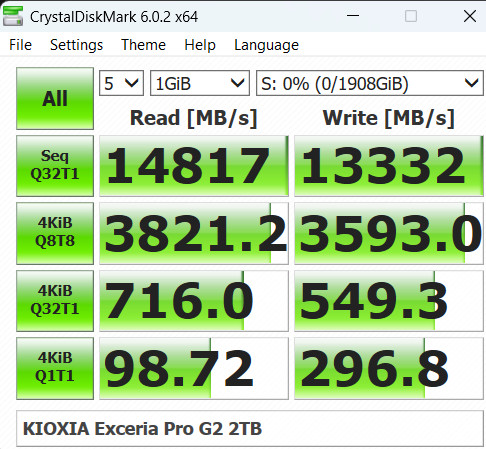Click the CrystalDiskMark app icon in title bar
Image resolution: width=486 pixels, height=449 pixels.
[13, 16]
